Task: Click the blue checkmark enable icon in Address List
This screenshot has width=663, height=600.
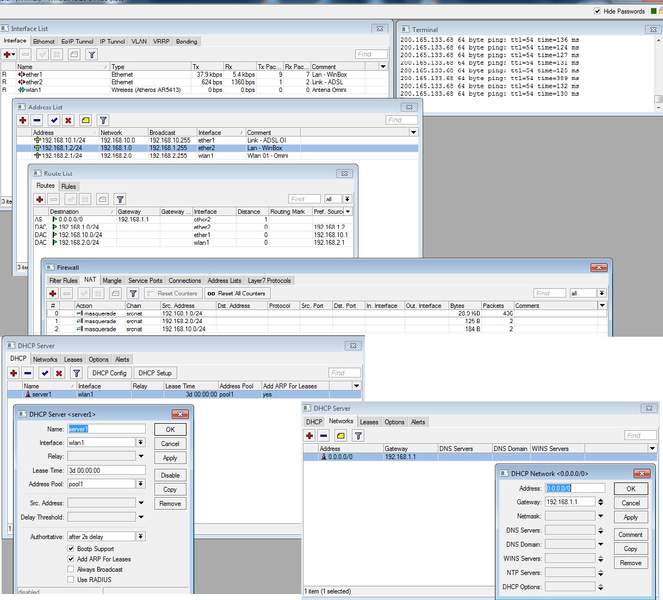Action: (x=54, y=121)
